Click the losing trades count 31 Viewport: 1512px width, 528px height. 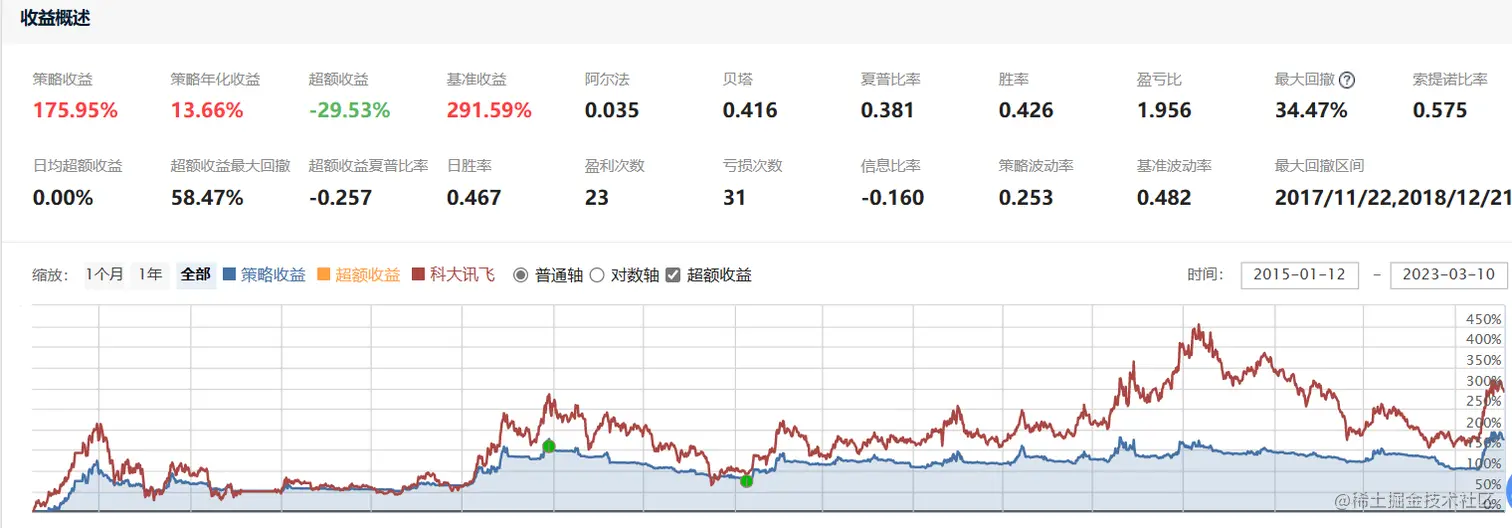coord(735,197)
